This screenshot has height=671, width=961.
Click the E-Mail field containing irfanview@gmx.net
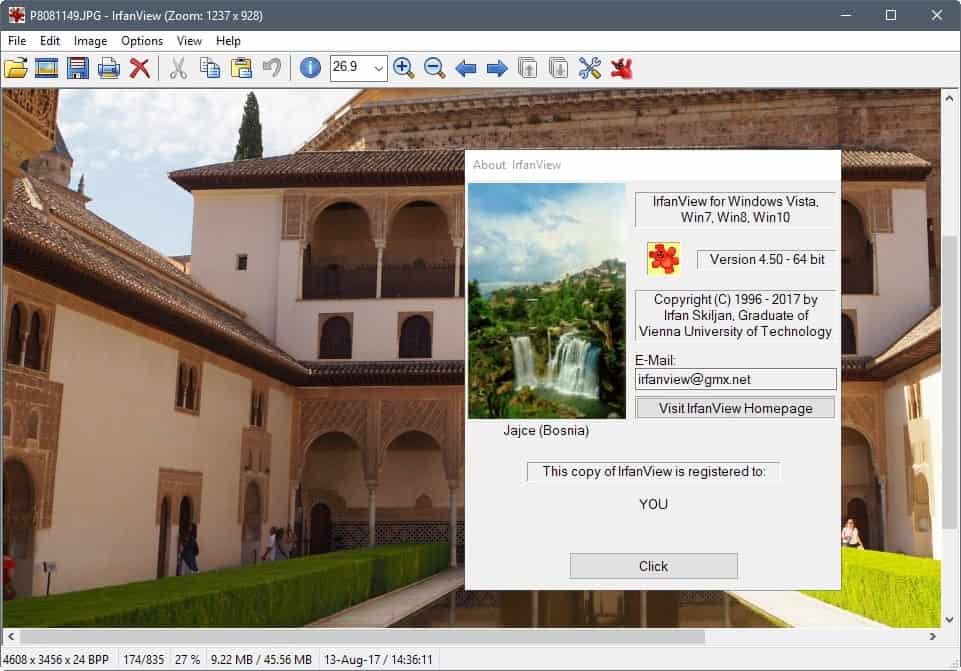pyautogui.click(x=735, y=380)
